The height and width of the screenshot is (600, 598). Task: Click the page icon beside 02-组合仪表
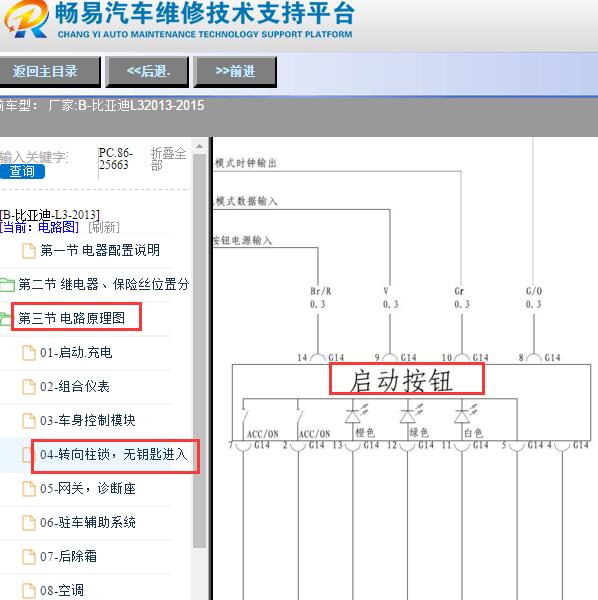[29, 387]
